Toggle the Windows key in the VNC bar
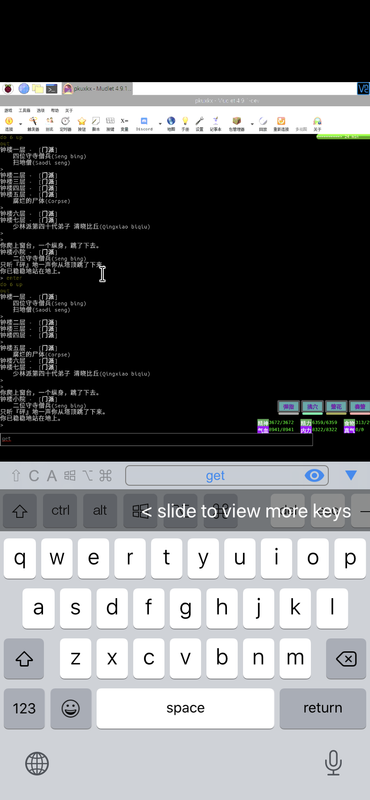 (x=140, y=511)
